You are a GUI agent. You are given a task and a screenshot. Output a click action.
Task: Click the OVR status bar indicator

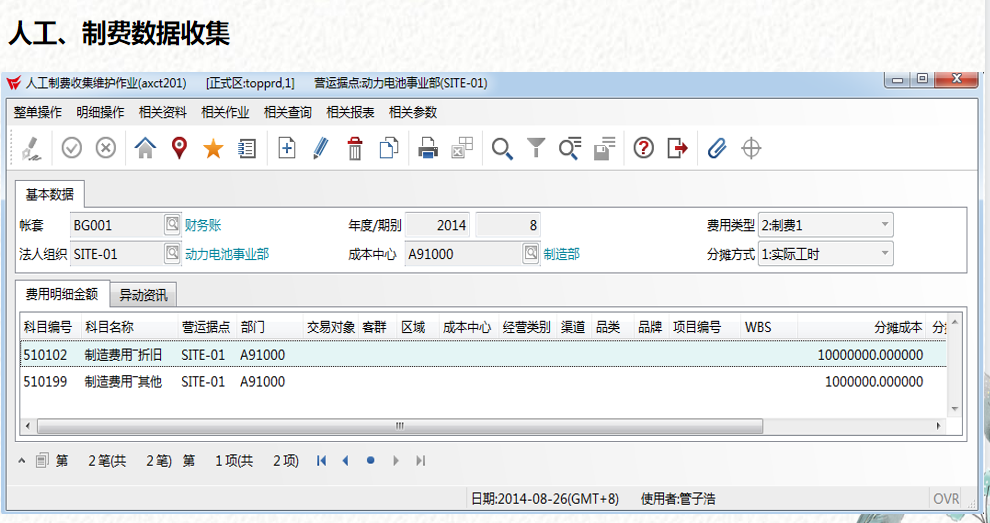[945, 499]
